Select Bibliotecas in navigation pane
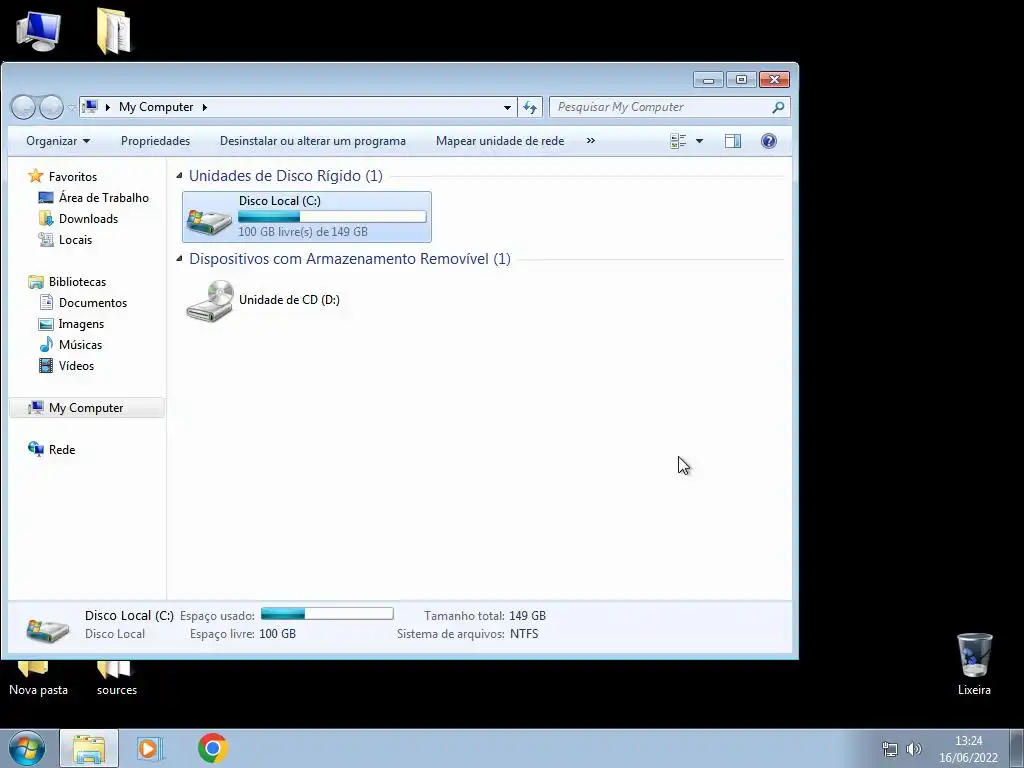The width and height of the screenshot is (1024, 768). coord(77,281)
